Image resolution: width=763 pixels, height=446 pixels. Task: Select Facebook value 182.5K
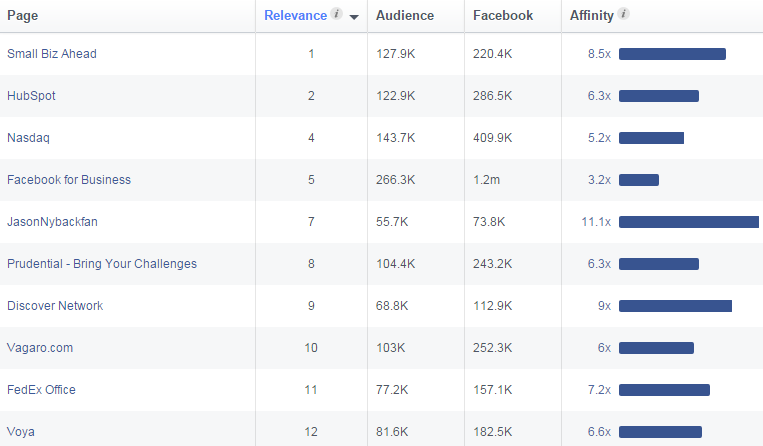(x=492, y=432)
